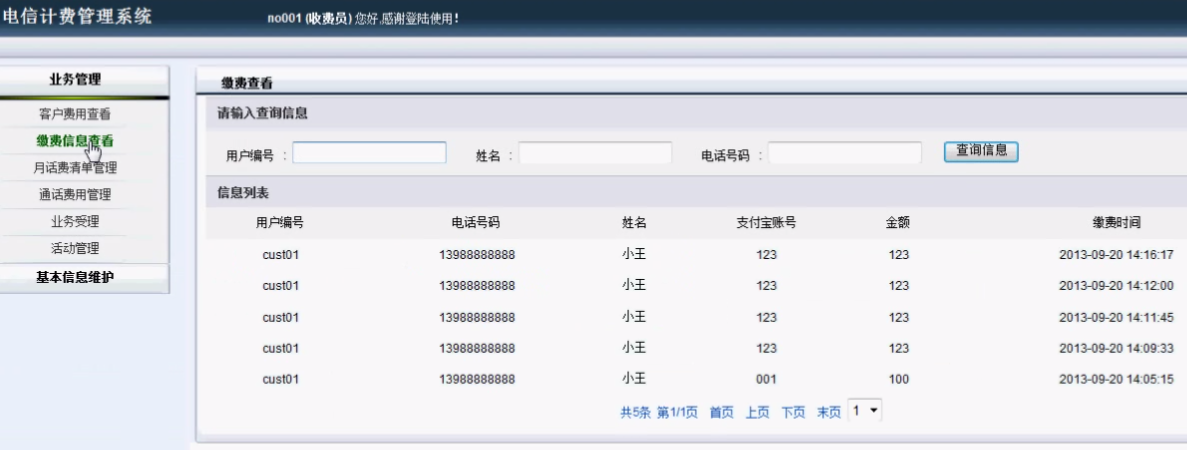Click the 支付宝账号 column header
This screenshot has height=450, width=1187.
766,223
